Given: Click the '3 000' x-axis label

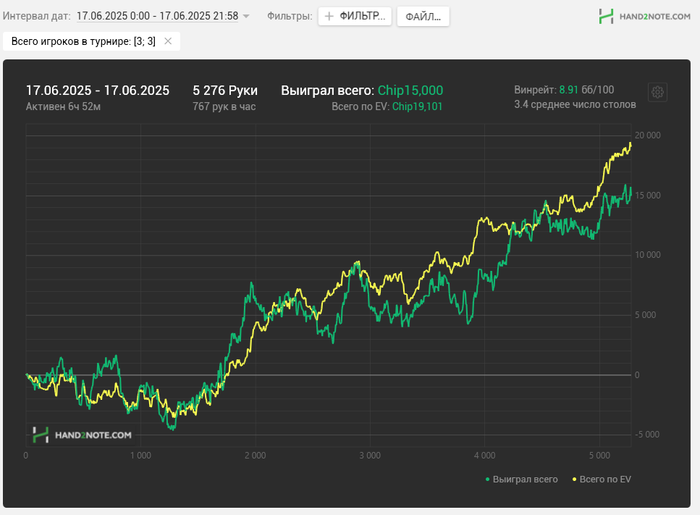Looking at the screenshot, I should click(x=370, y=456).
